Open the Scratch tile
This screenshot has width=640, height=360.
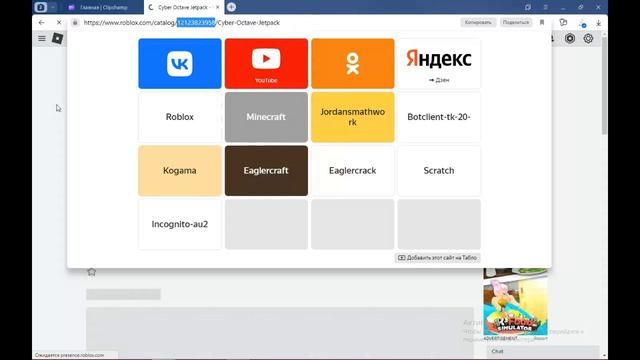click(439, 171)
